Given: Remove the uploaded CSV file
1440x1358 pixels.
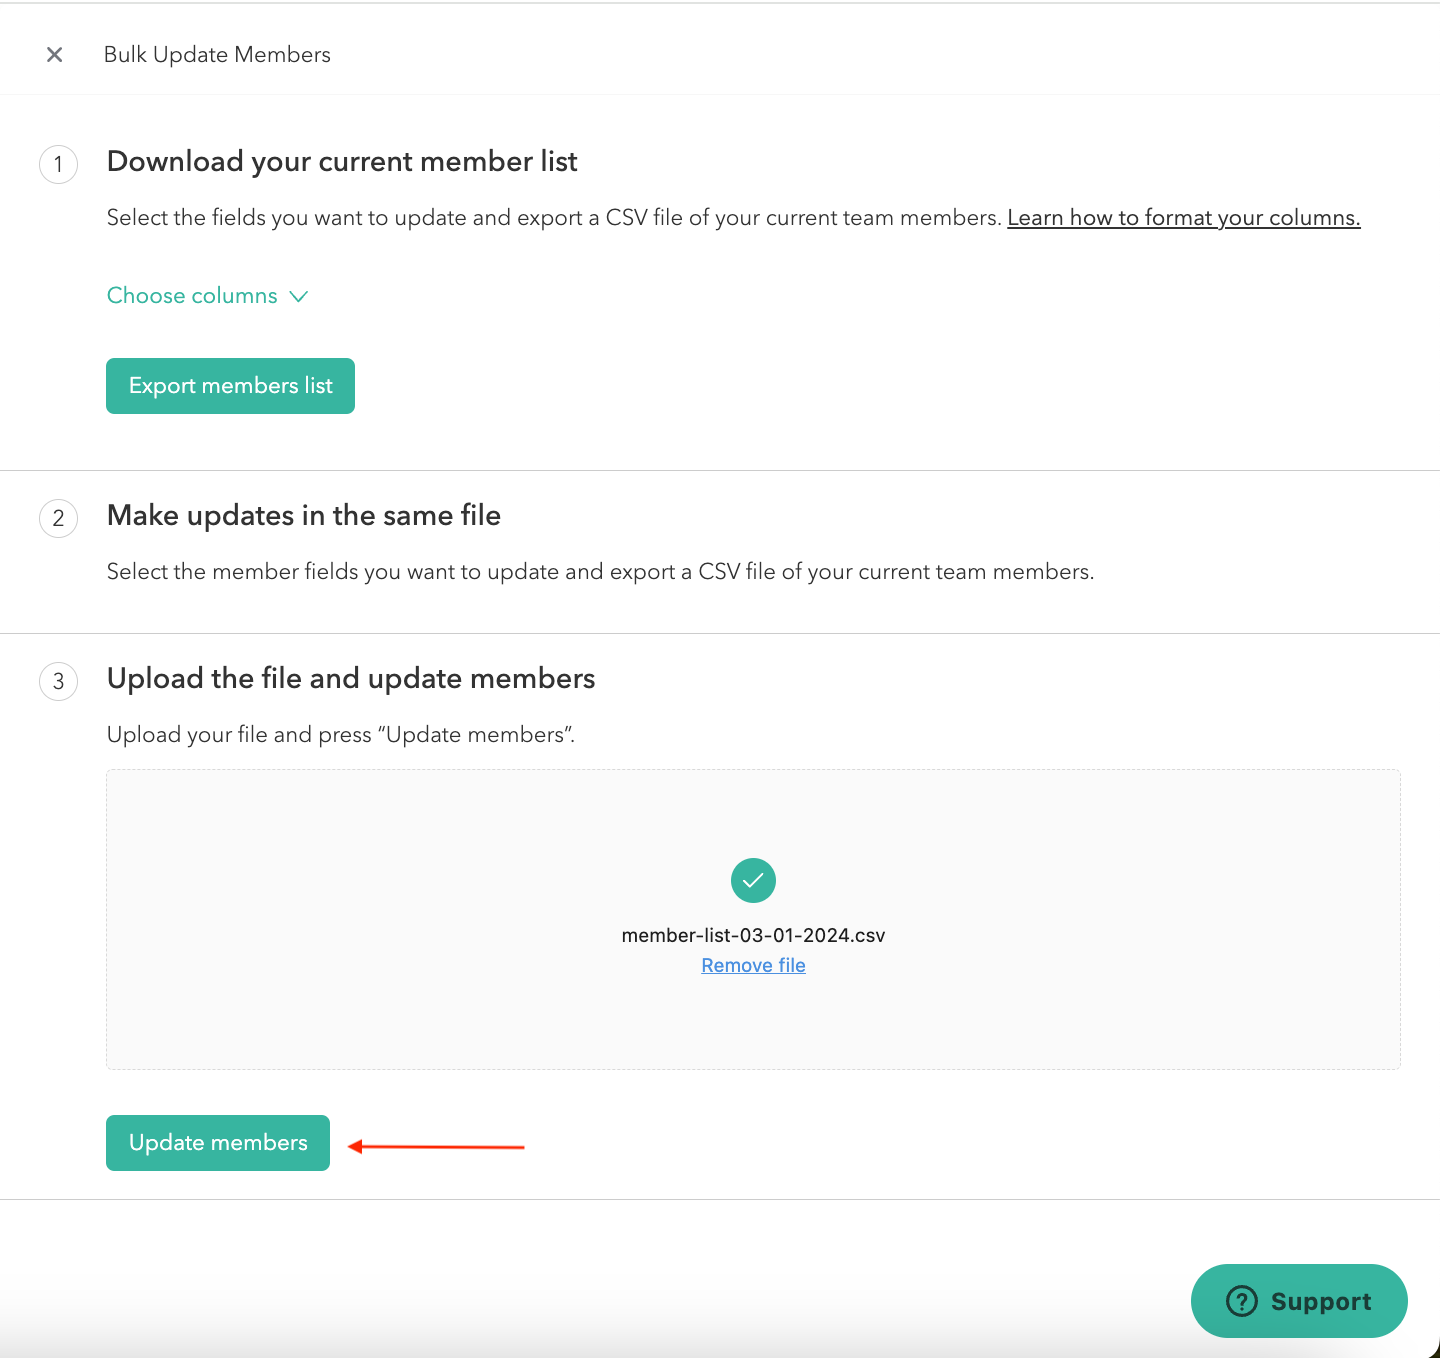Looking at the screenshot, I should click(x=753, y=965).
